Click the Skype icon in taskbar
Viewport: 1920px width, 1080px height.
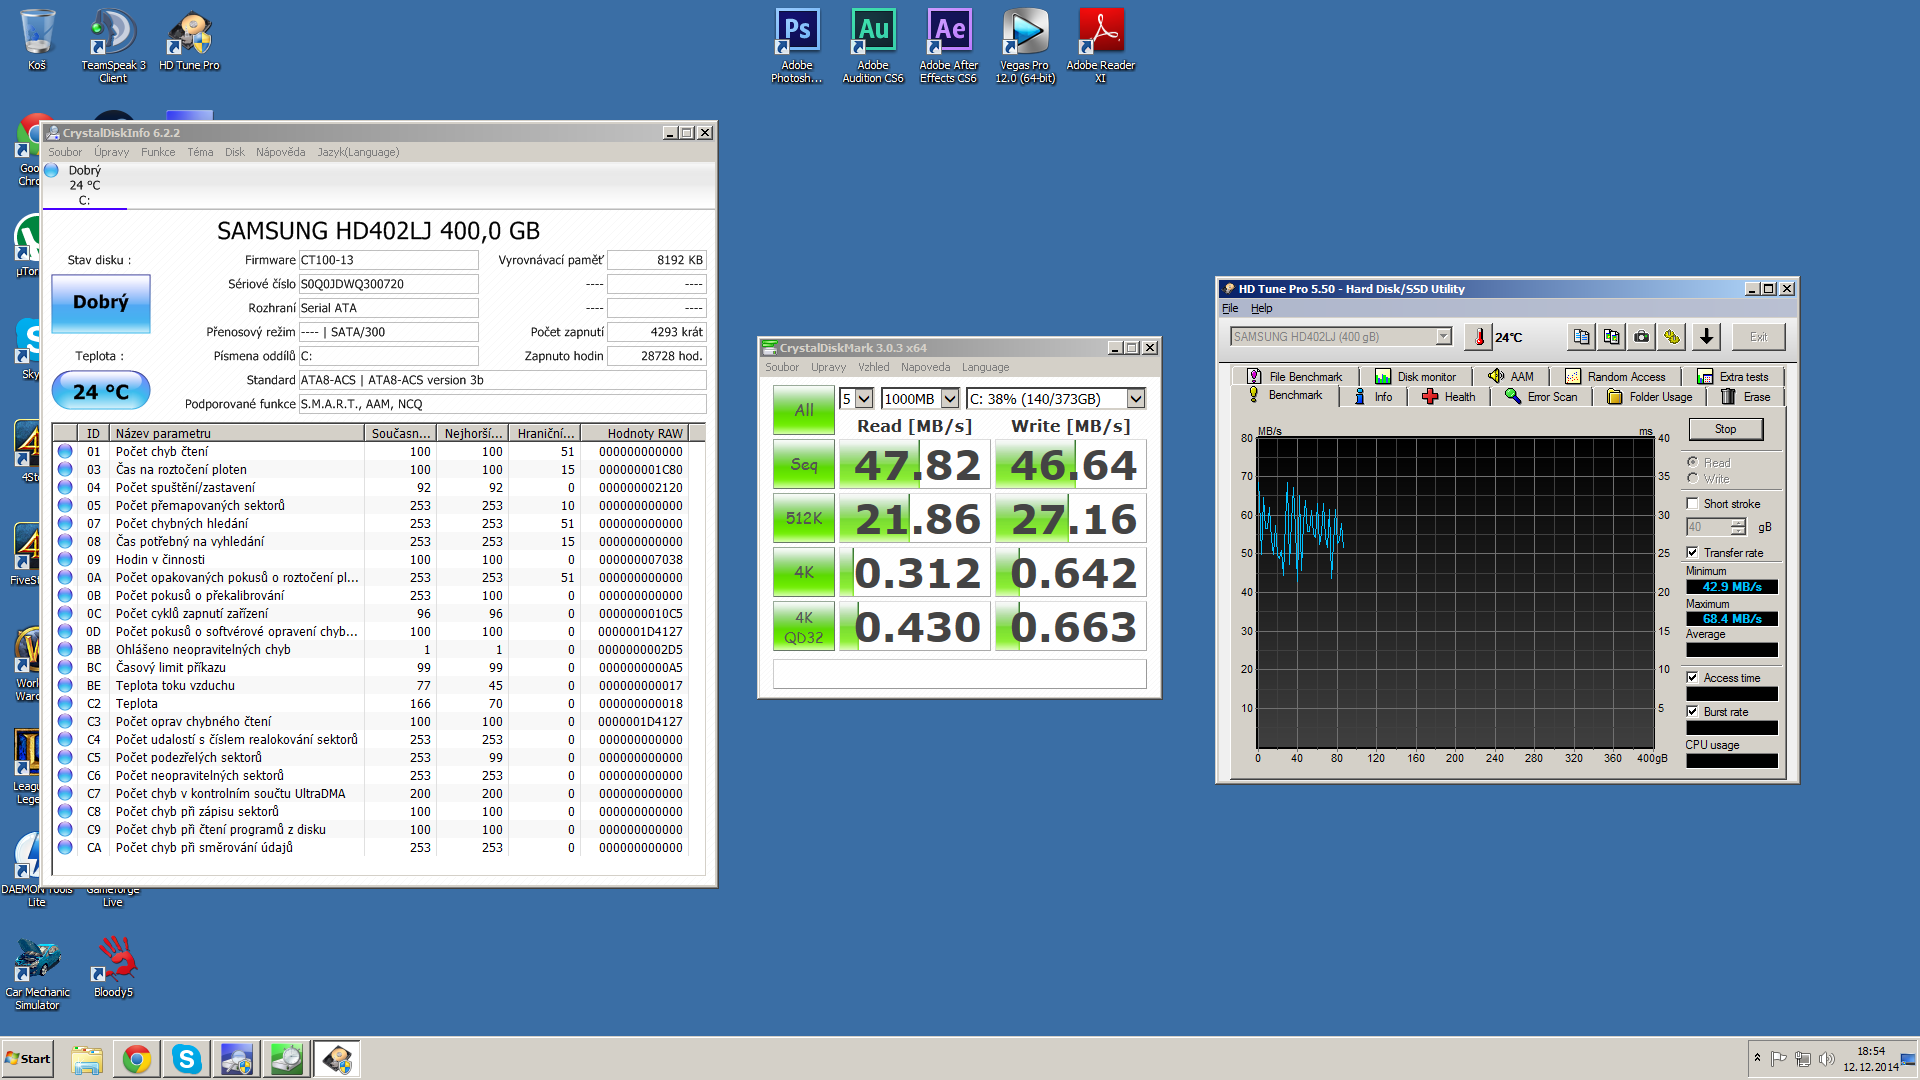pyautogui.click(x=186, y=1059)
